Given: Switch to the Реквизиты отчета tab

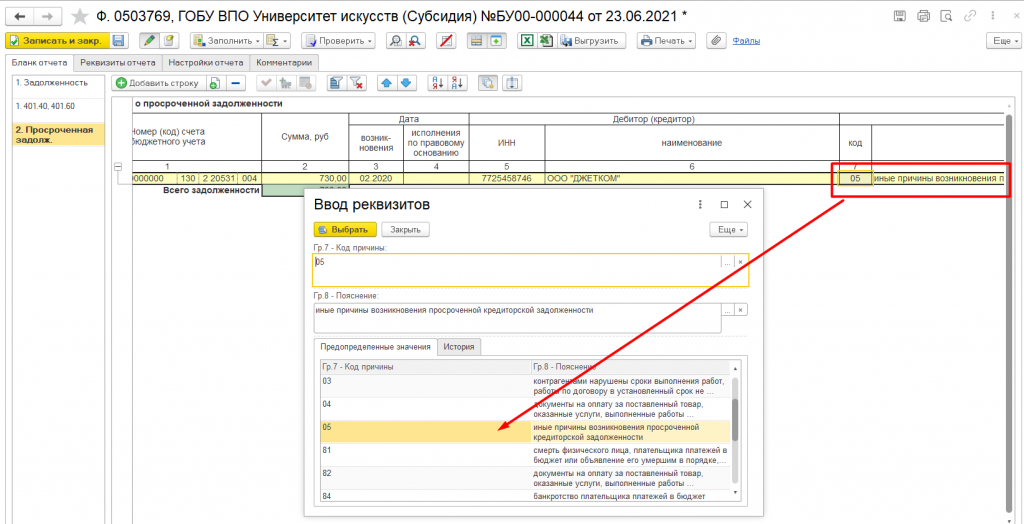Looking at the screenshot, I should point(118,63).
